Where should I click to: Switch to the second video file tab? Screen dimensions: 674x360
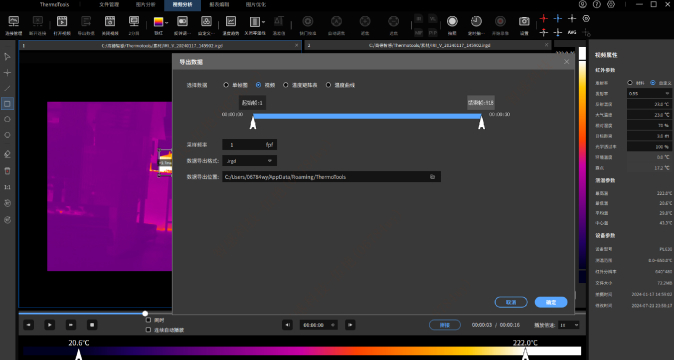click(x=428, y=45)
